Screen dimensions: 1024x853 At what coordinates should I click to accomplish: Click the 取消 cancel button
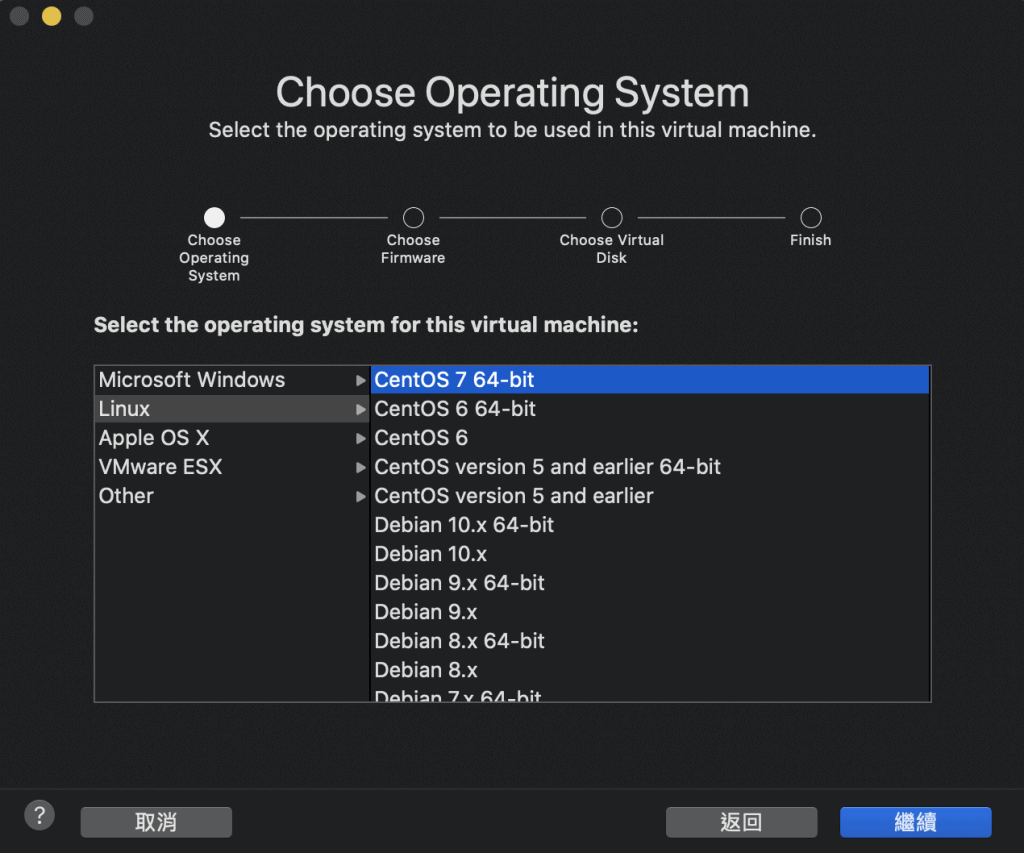click(156, 822)
